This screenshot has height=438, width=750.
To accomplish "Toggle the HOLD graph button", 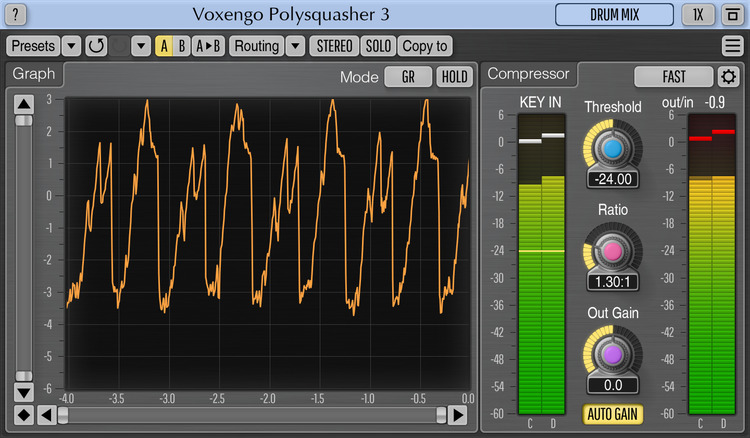I will [x=454, y=77].
